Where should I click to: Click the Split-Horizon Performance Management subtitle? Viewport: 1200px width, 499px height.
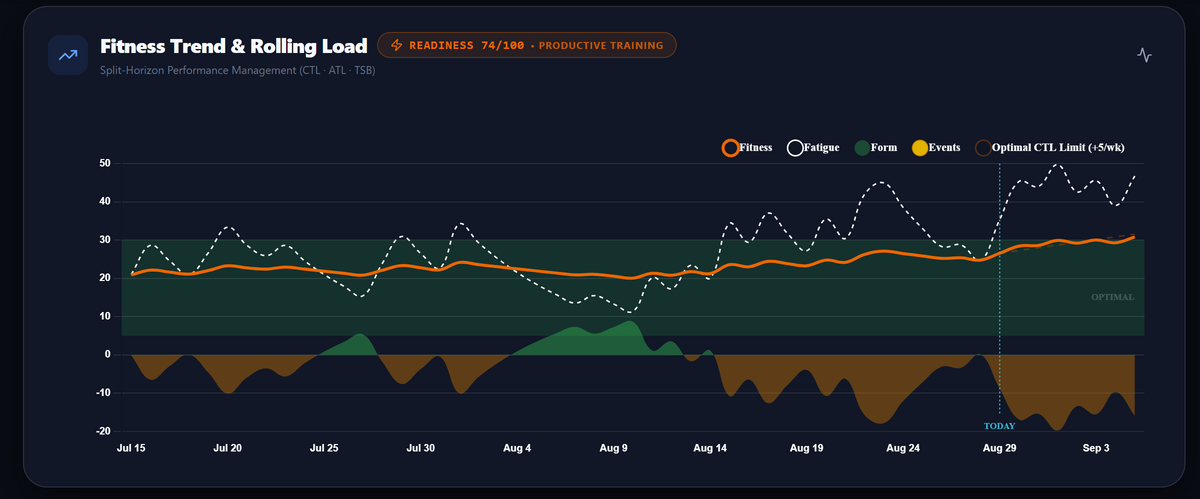(238, 71)
